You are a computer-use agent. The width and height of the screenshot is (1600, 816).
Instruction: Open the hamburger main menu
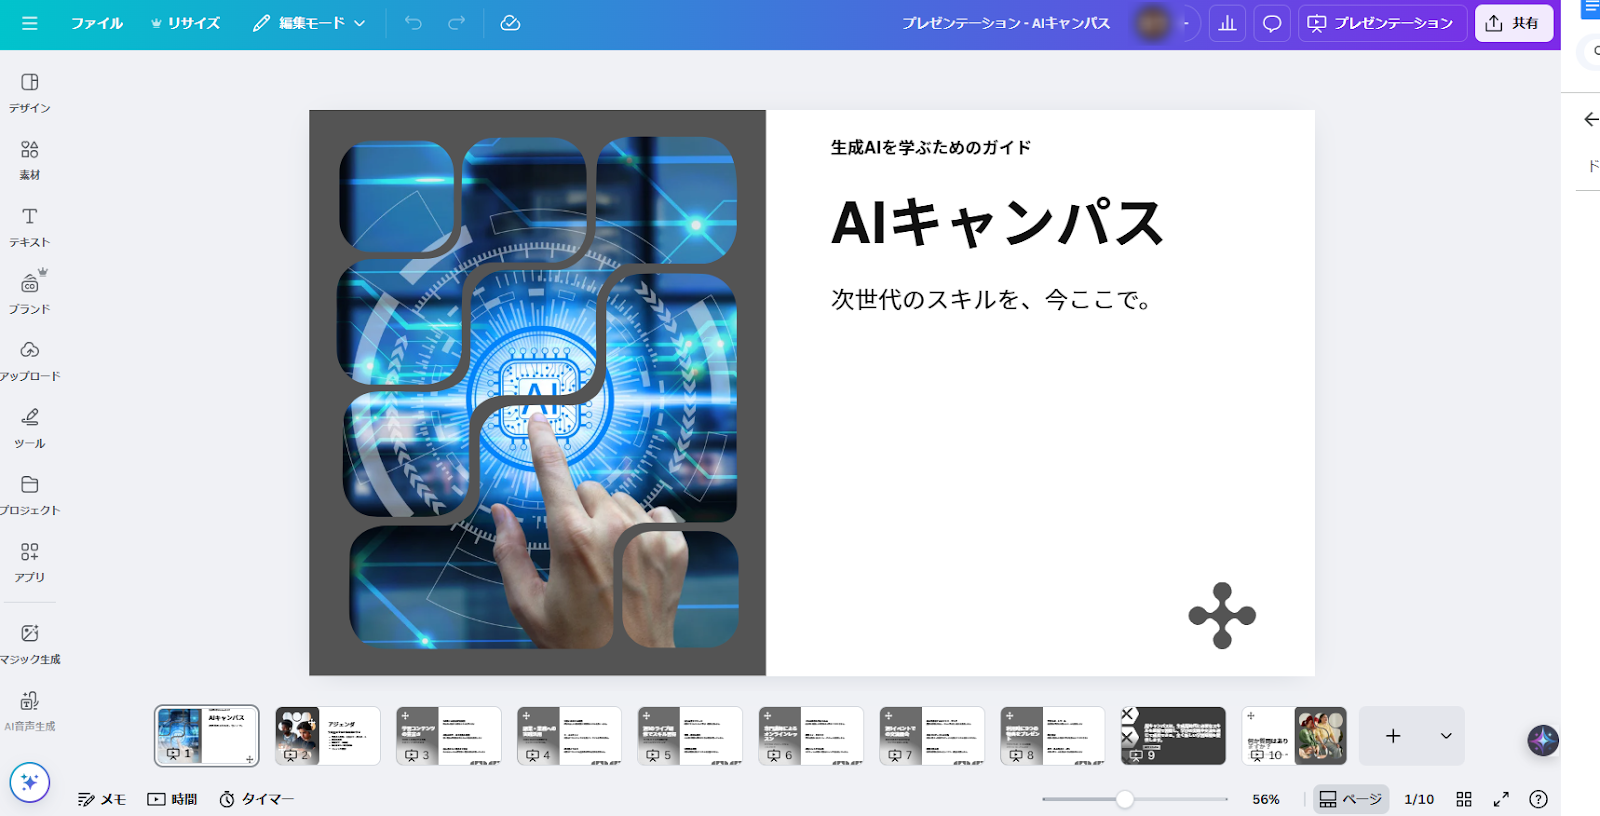(30, 23)
